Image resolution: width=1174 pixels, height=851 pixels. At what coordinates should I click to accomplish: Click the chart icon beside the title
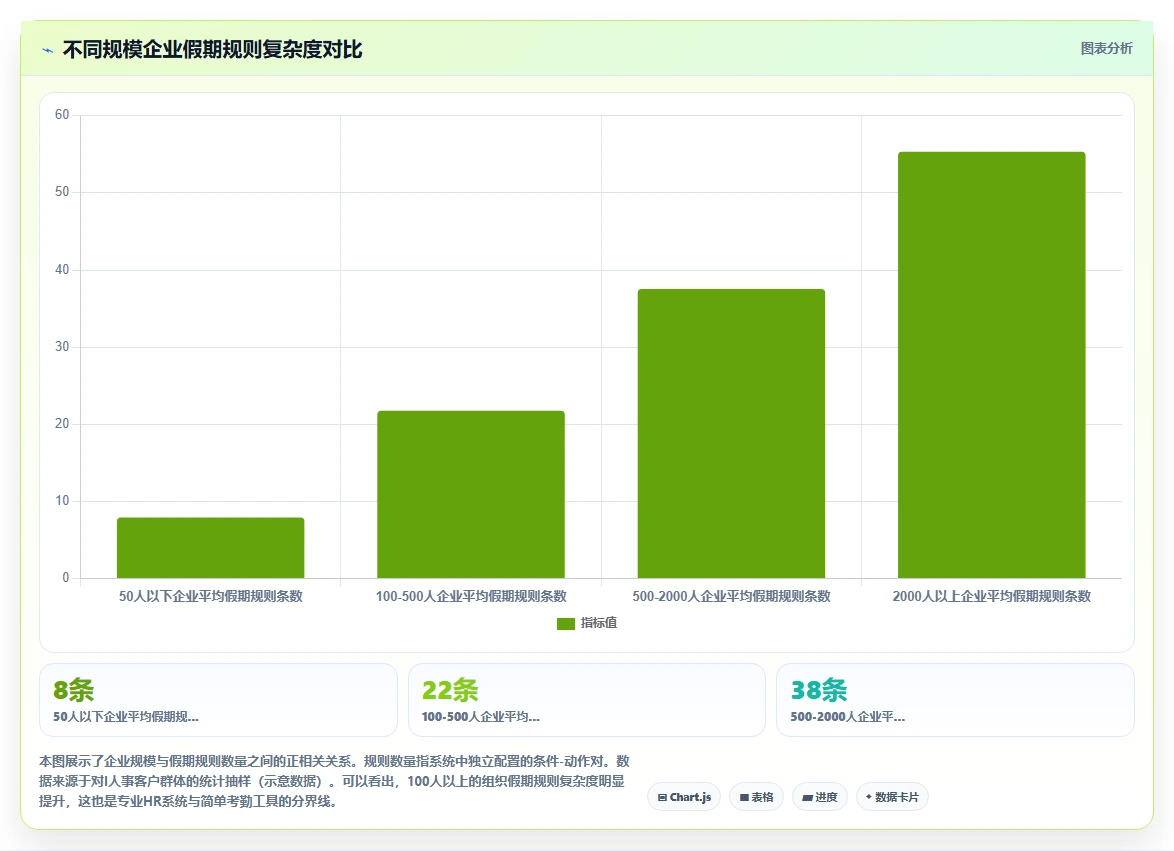pos(48,50)
